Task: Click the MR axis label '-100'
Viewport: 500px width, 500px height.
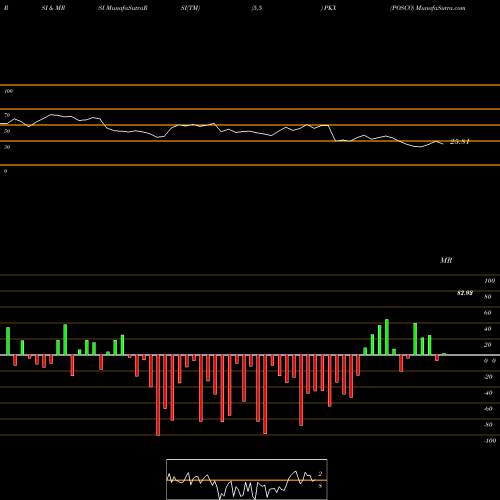Action: click(490, 441)
